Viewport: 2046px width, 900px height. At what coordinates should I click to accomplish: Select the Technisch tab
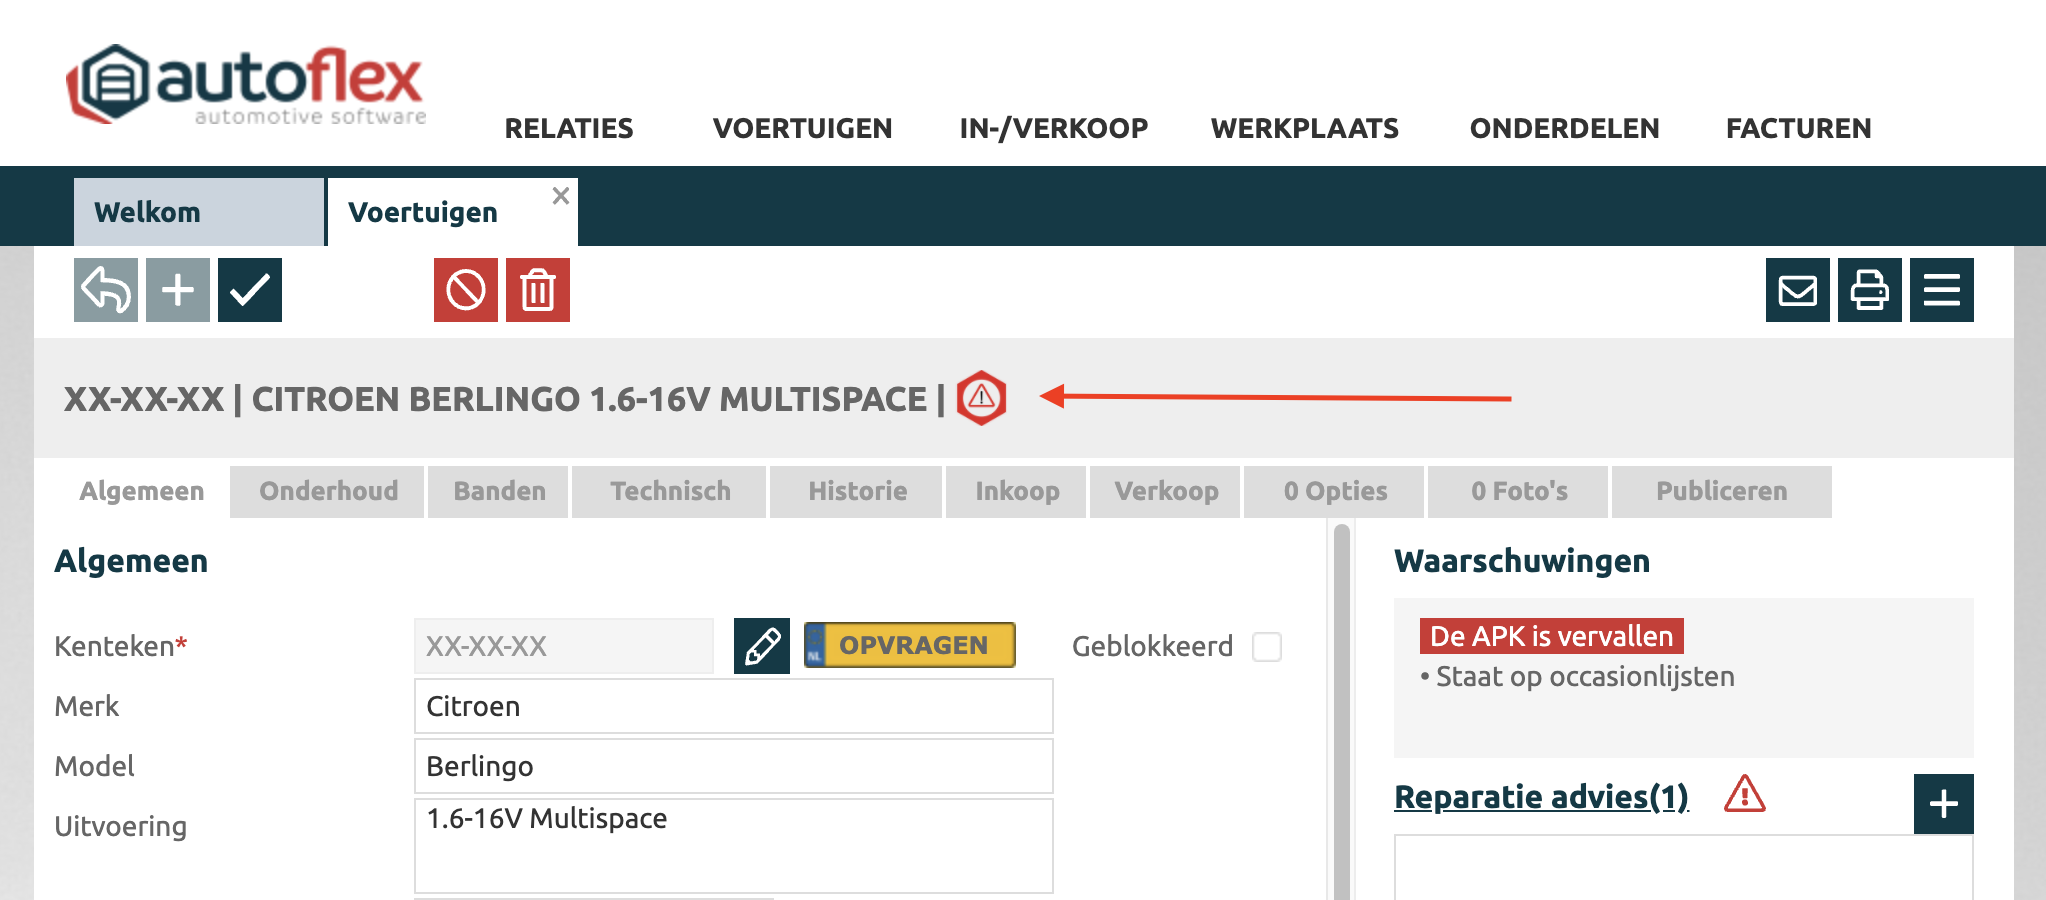coord(670,491)
